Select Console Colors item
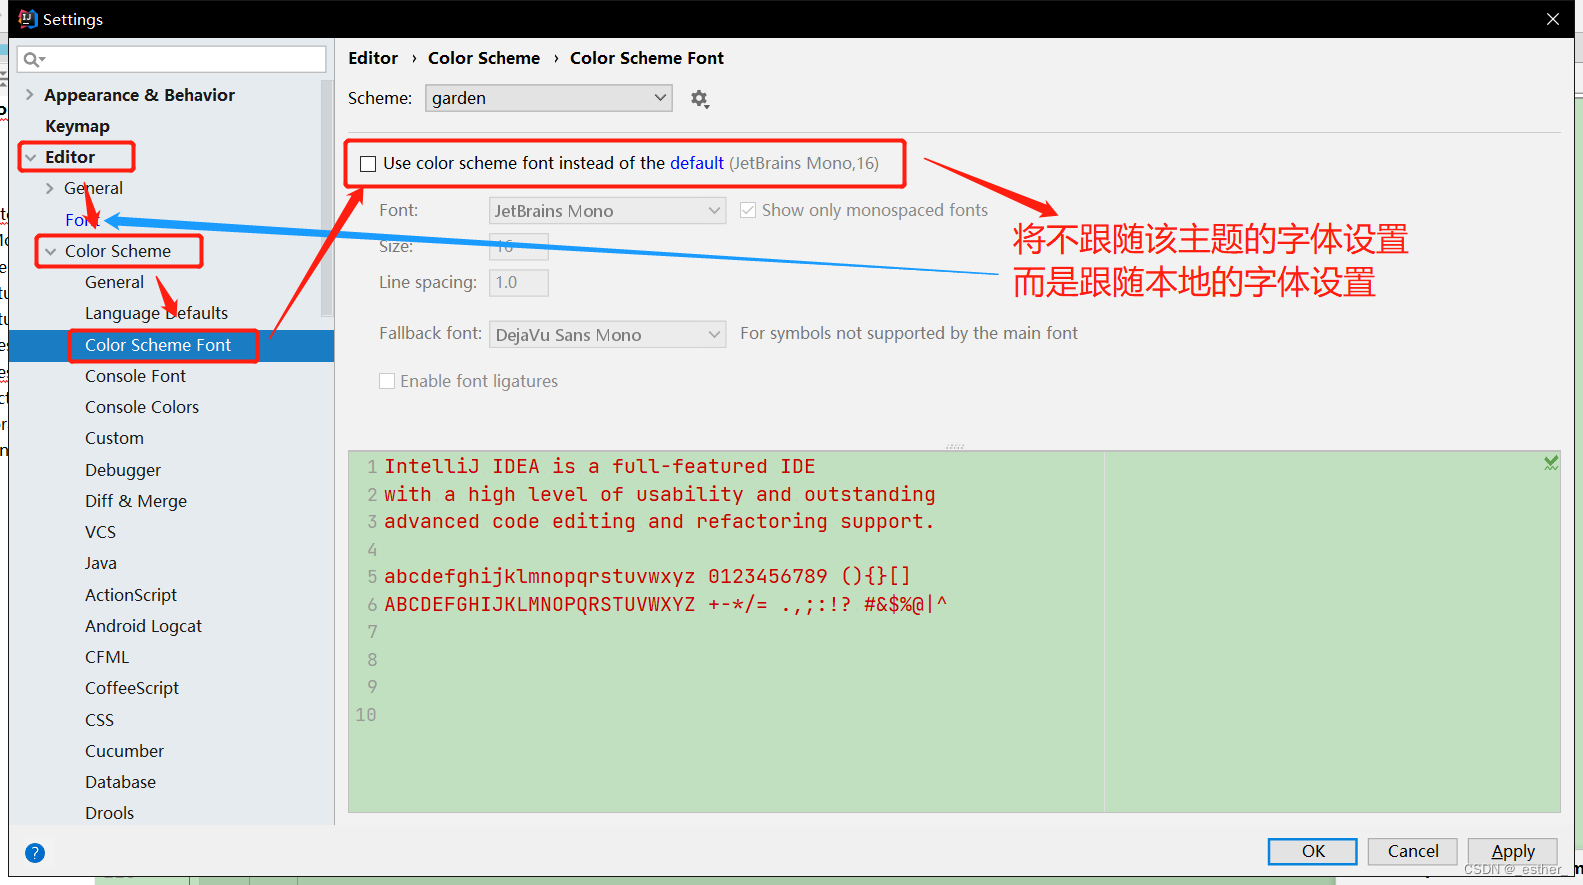The height and width of the screenshot is (885, 1583). pyautogui.click(x=142, y=407)
